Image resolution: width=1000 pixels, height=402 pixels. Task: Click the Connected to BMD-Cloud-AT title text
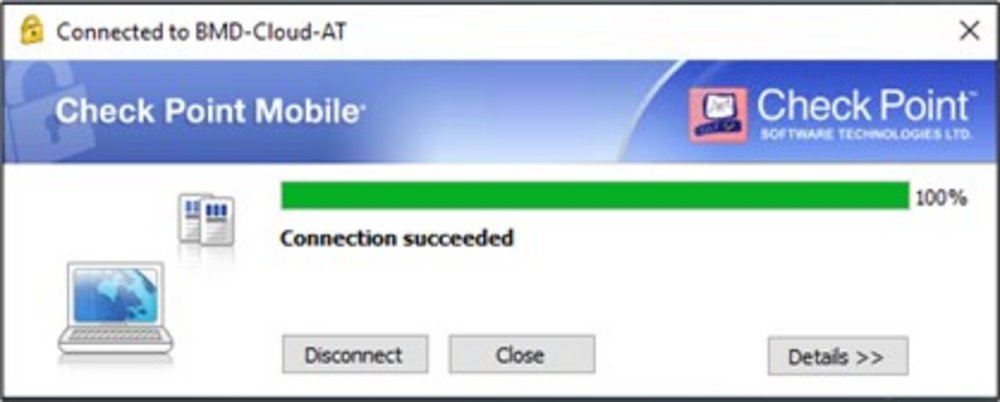click(x=202, y=31)
